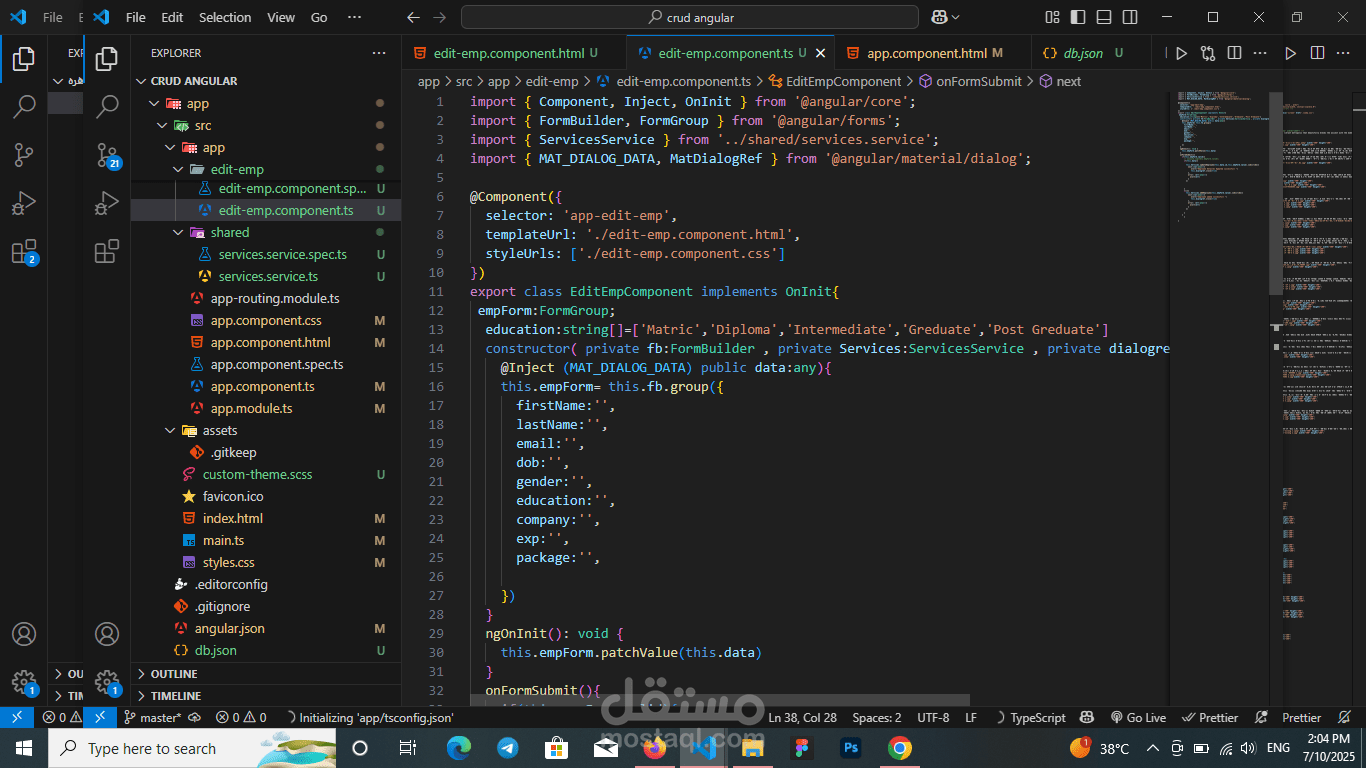Open Manage gear in front window activity bar

point(107,682)
